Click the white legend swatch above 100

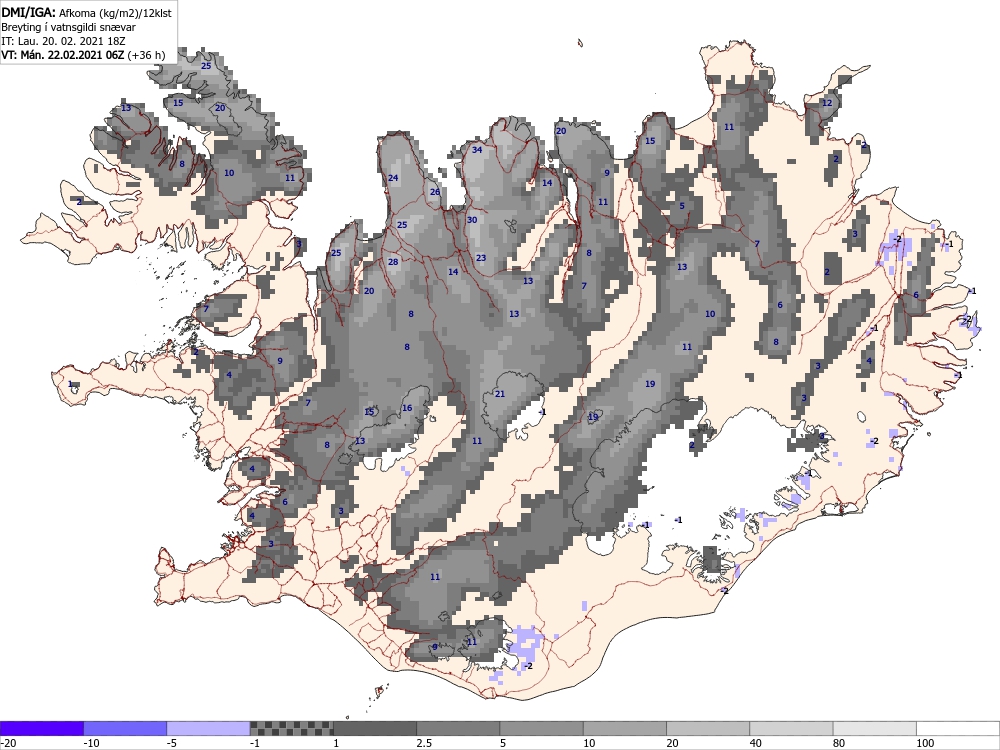tap(958, 728)
